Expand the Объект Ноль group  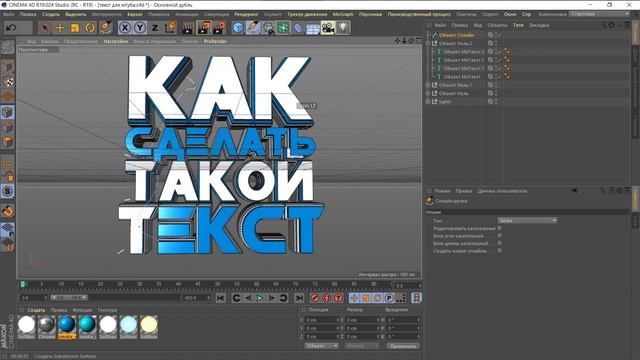tap(428, 93)
